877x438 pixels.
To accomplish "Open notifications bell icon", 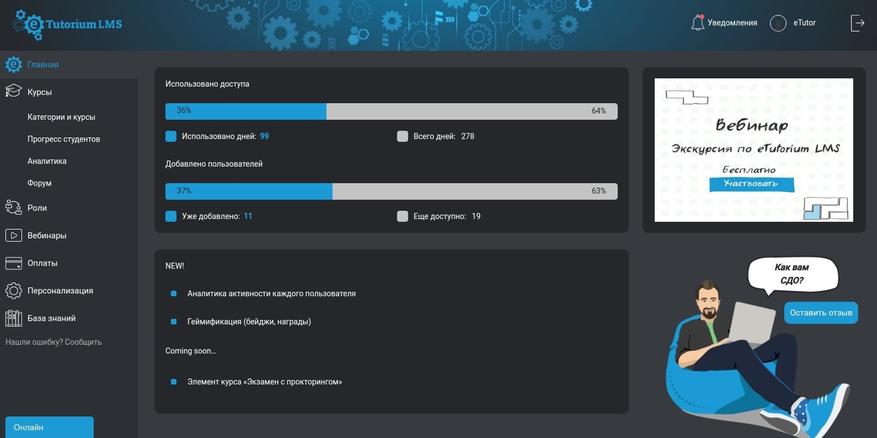I will [x=698, y=23].
